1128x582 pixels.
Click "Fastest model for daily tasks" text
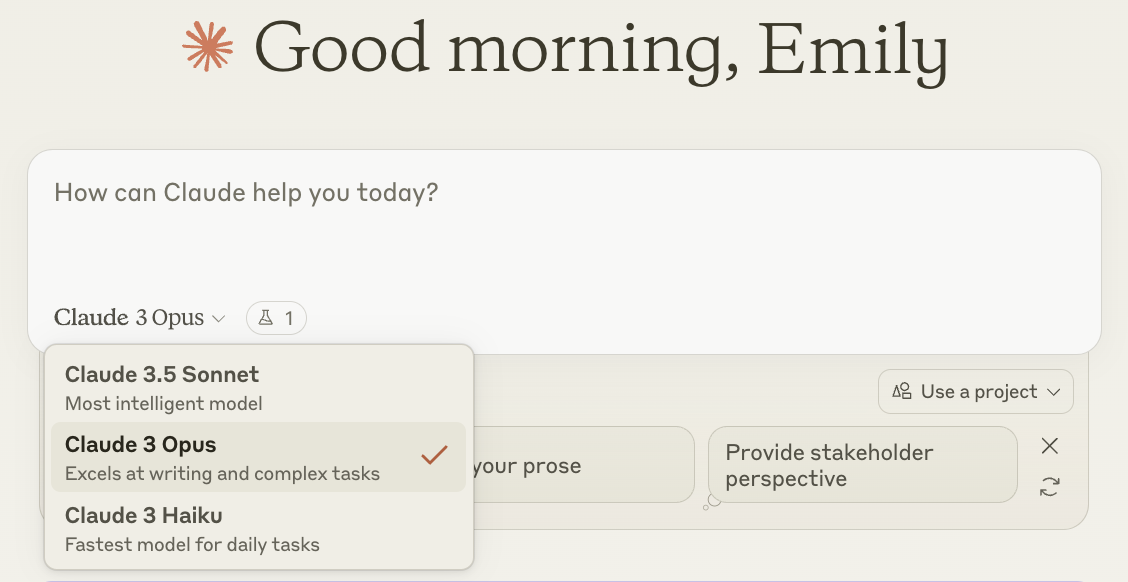tap(192, 545)
